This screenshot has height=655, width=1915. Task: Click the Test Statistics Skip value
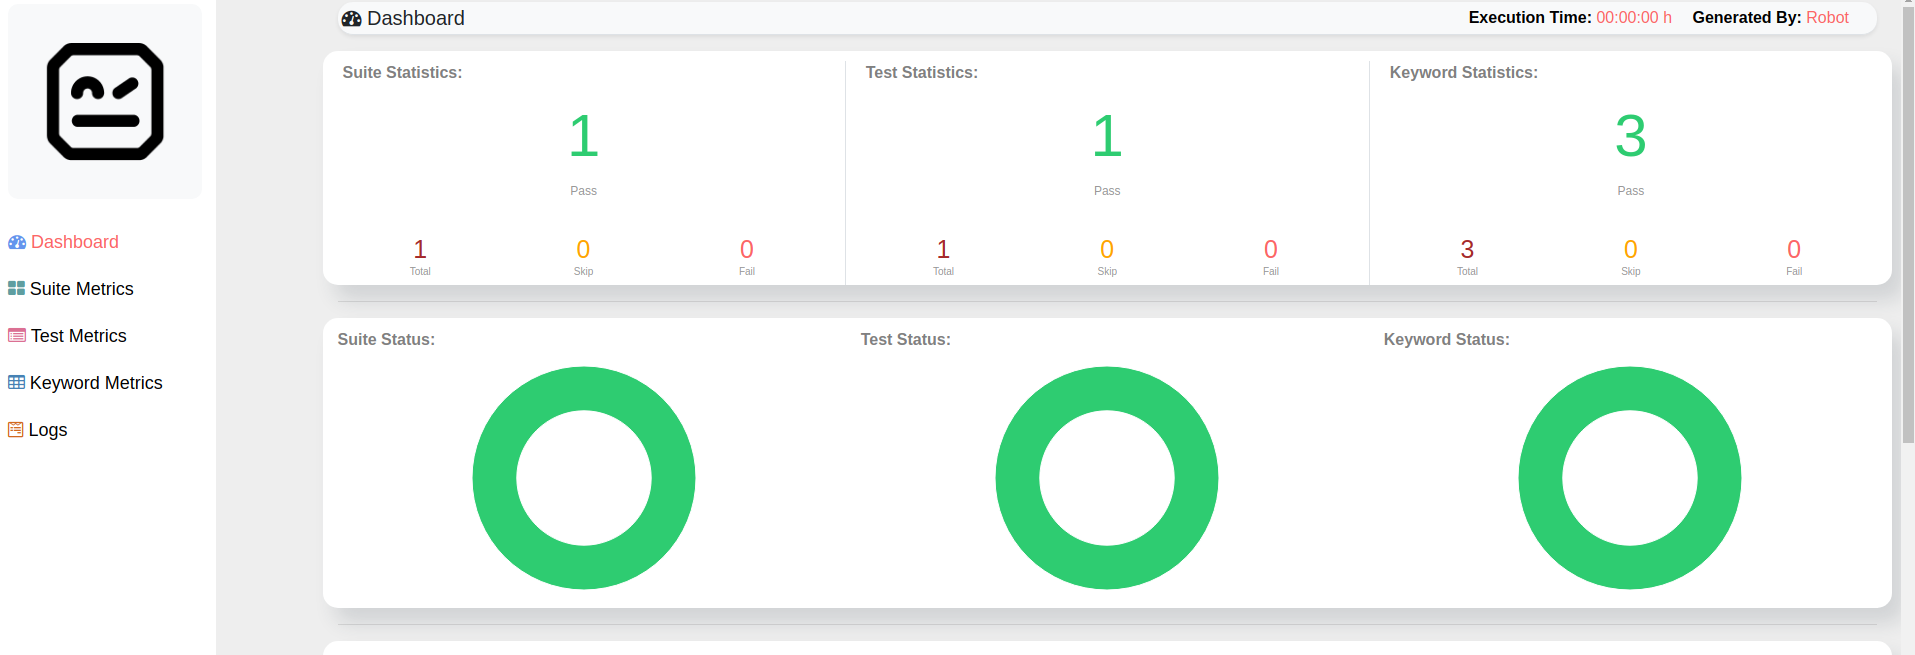(1107, 249)
